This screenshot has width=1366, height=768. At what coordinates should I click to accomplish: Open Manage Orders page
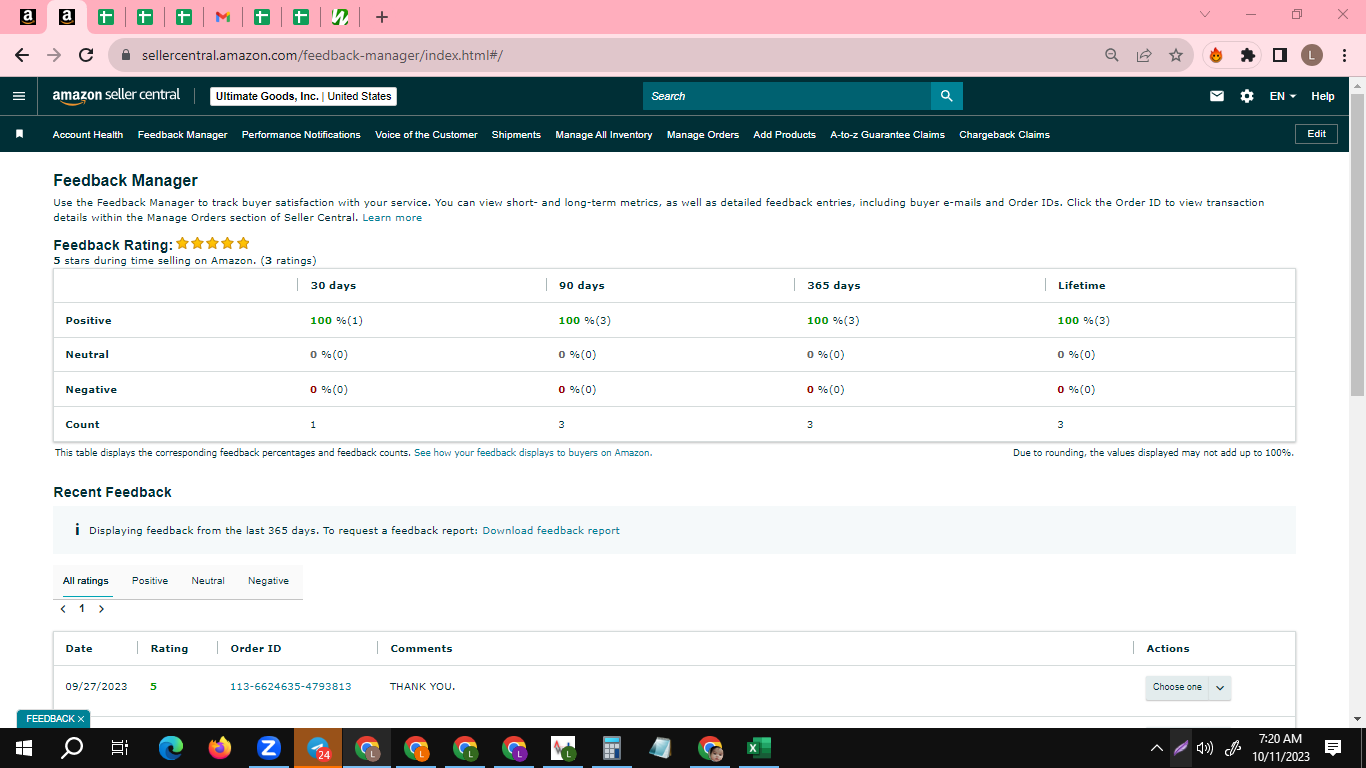(x=703, y=135)
